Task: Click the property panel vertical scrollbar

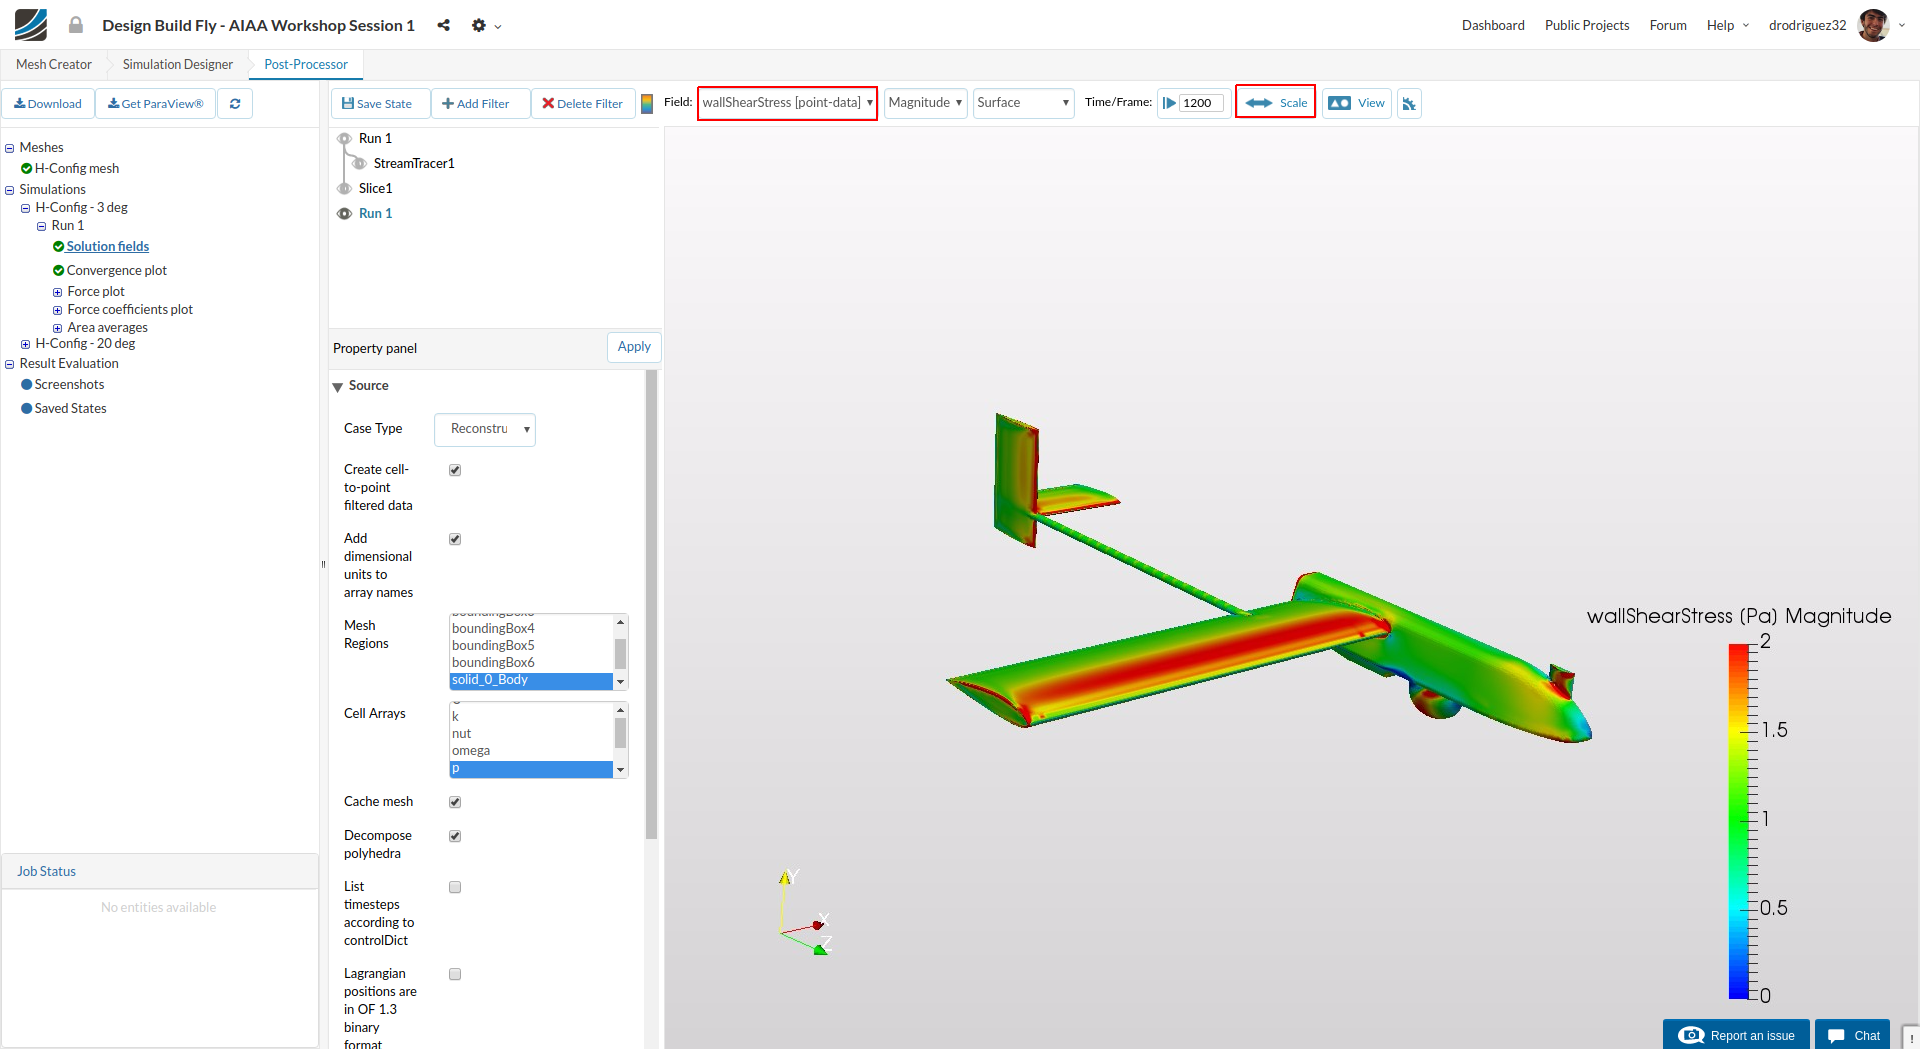Action: tap(652, 605)
